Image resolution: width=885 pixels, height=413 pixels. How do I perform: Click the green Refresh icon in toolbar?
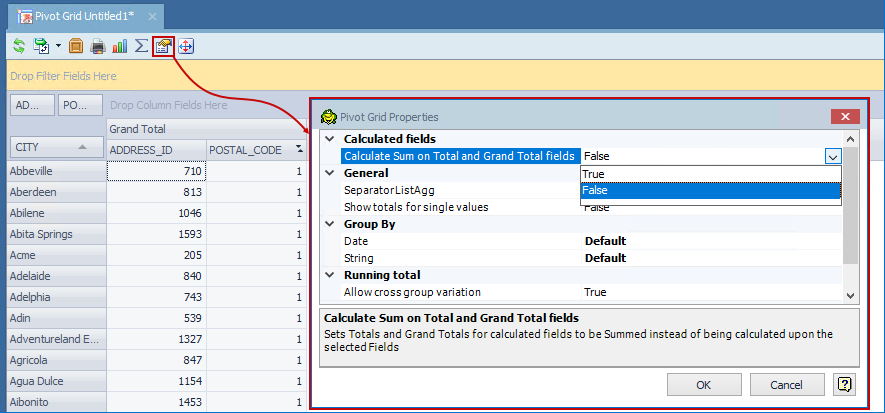click(x=19, y=46)
